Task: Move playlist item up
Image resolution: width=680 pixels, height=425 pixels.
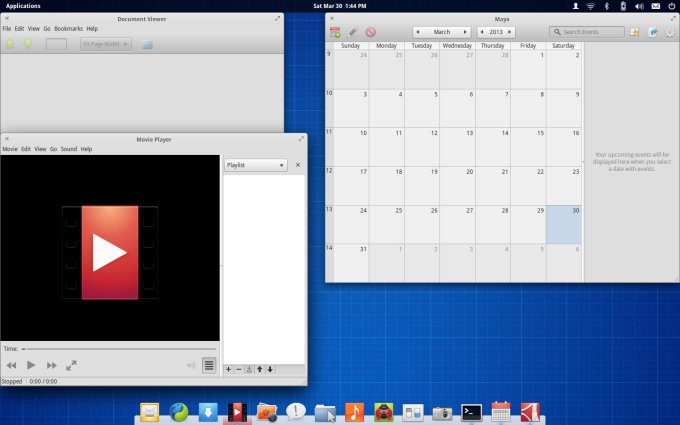Action: pos(260,369)
